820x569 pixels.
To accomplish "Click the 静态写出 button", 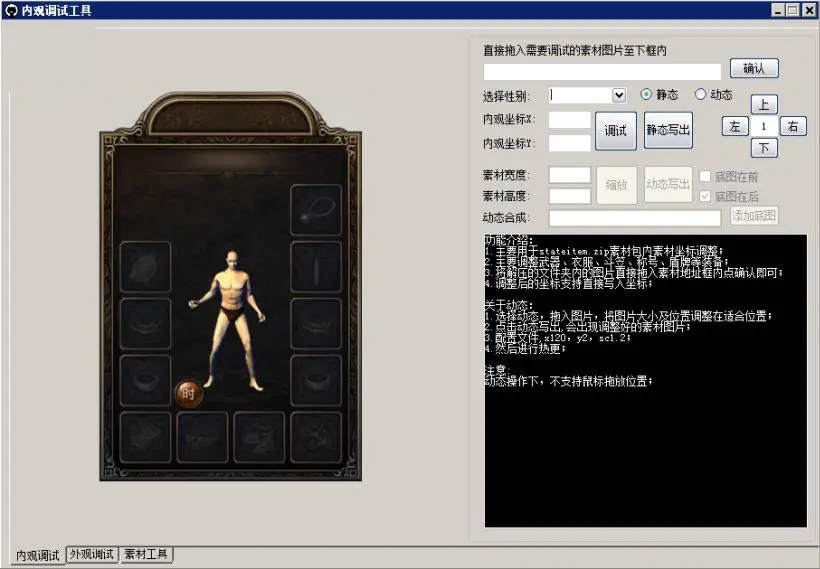I will pos(668,130).
